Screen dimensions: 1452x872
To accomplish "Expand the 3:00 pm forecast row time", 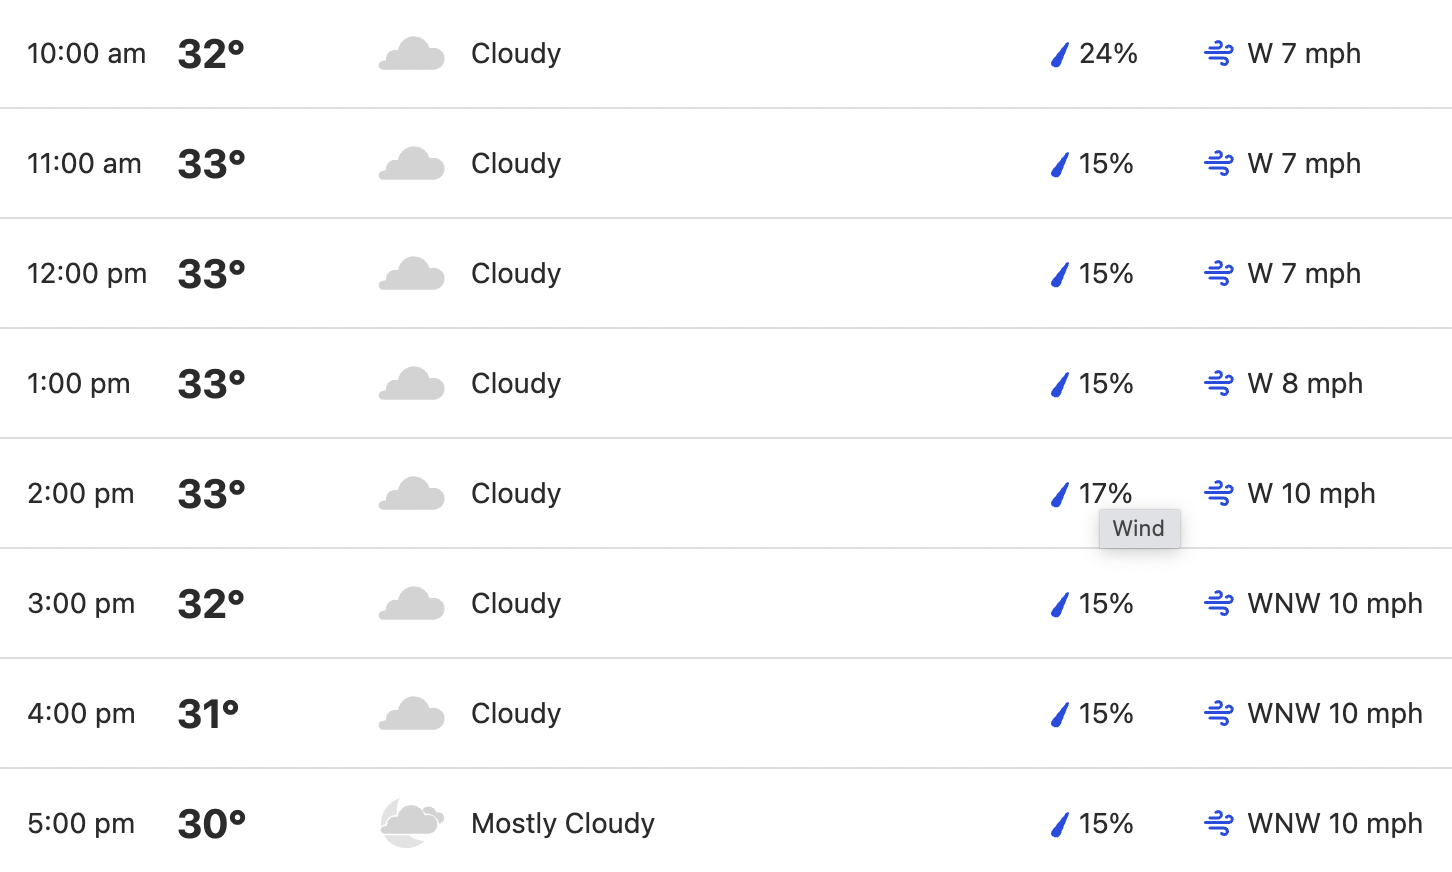I will [81, 603].
